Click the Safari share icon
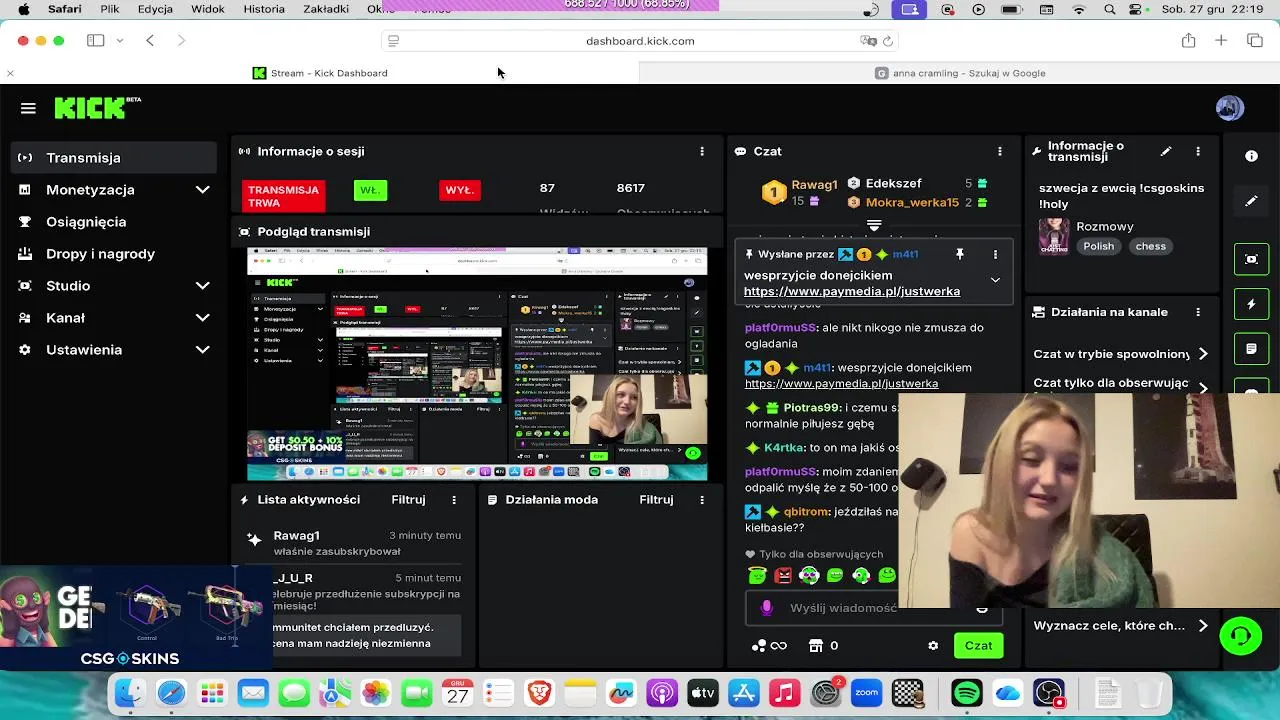 click(1188, 40)
